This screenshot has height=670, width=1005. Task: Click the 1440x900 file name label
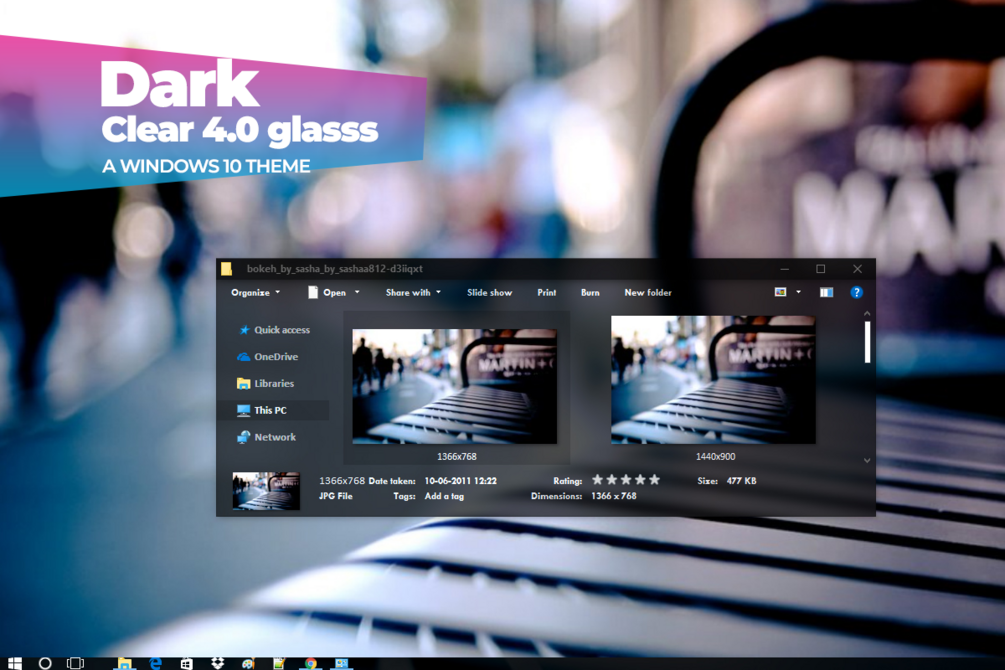(x=715, y=456)
